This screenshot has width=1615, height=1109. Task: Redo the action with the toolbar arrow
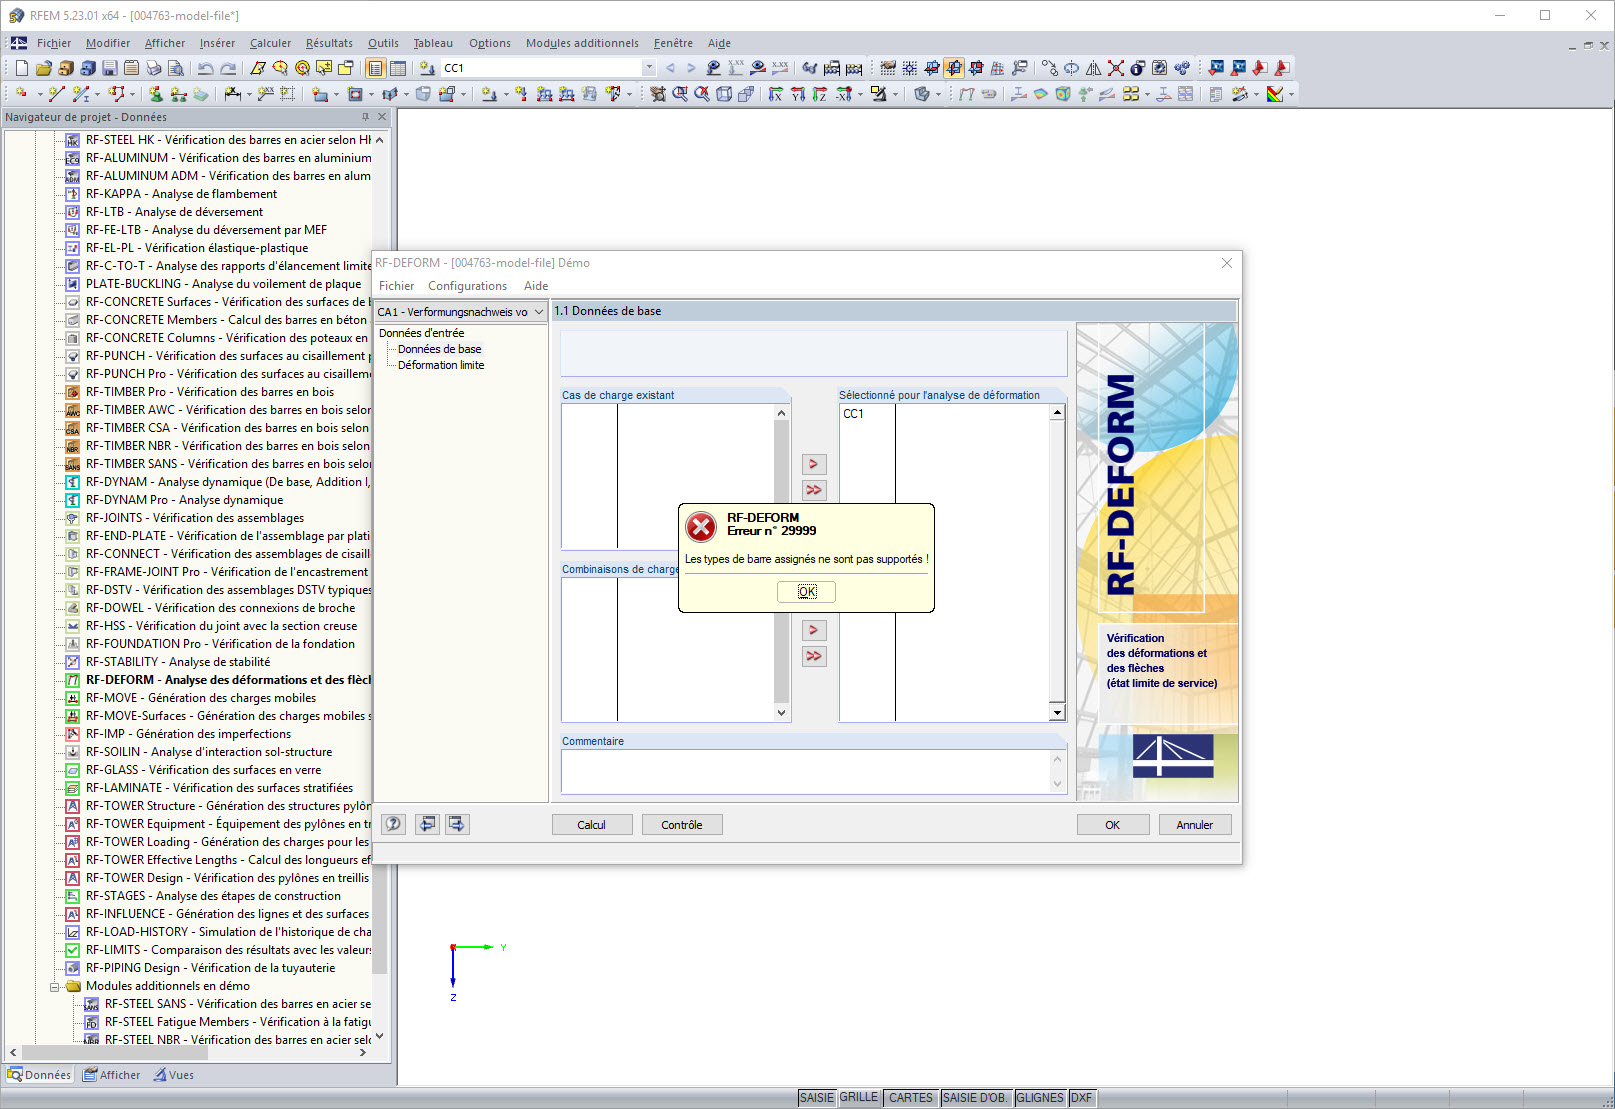[x=228, y=68]
